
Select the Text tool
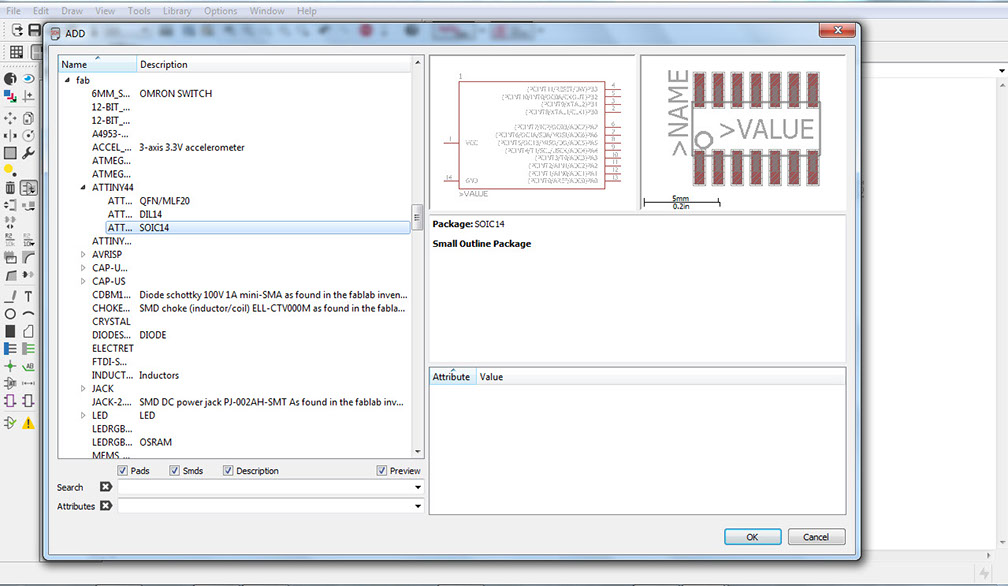point(28,296)
